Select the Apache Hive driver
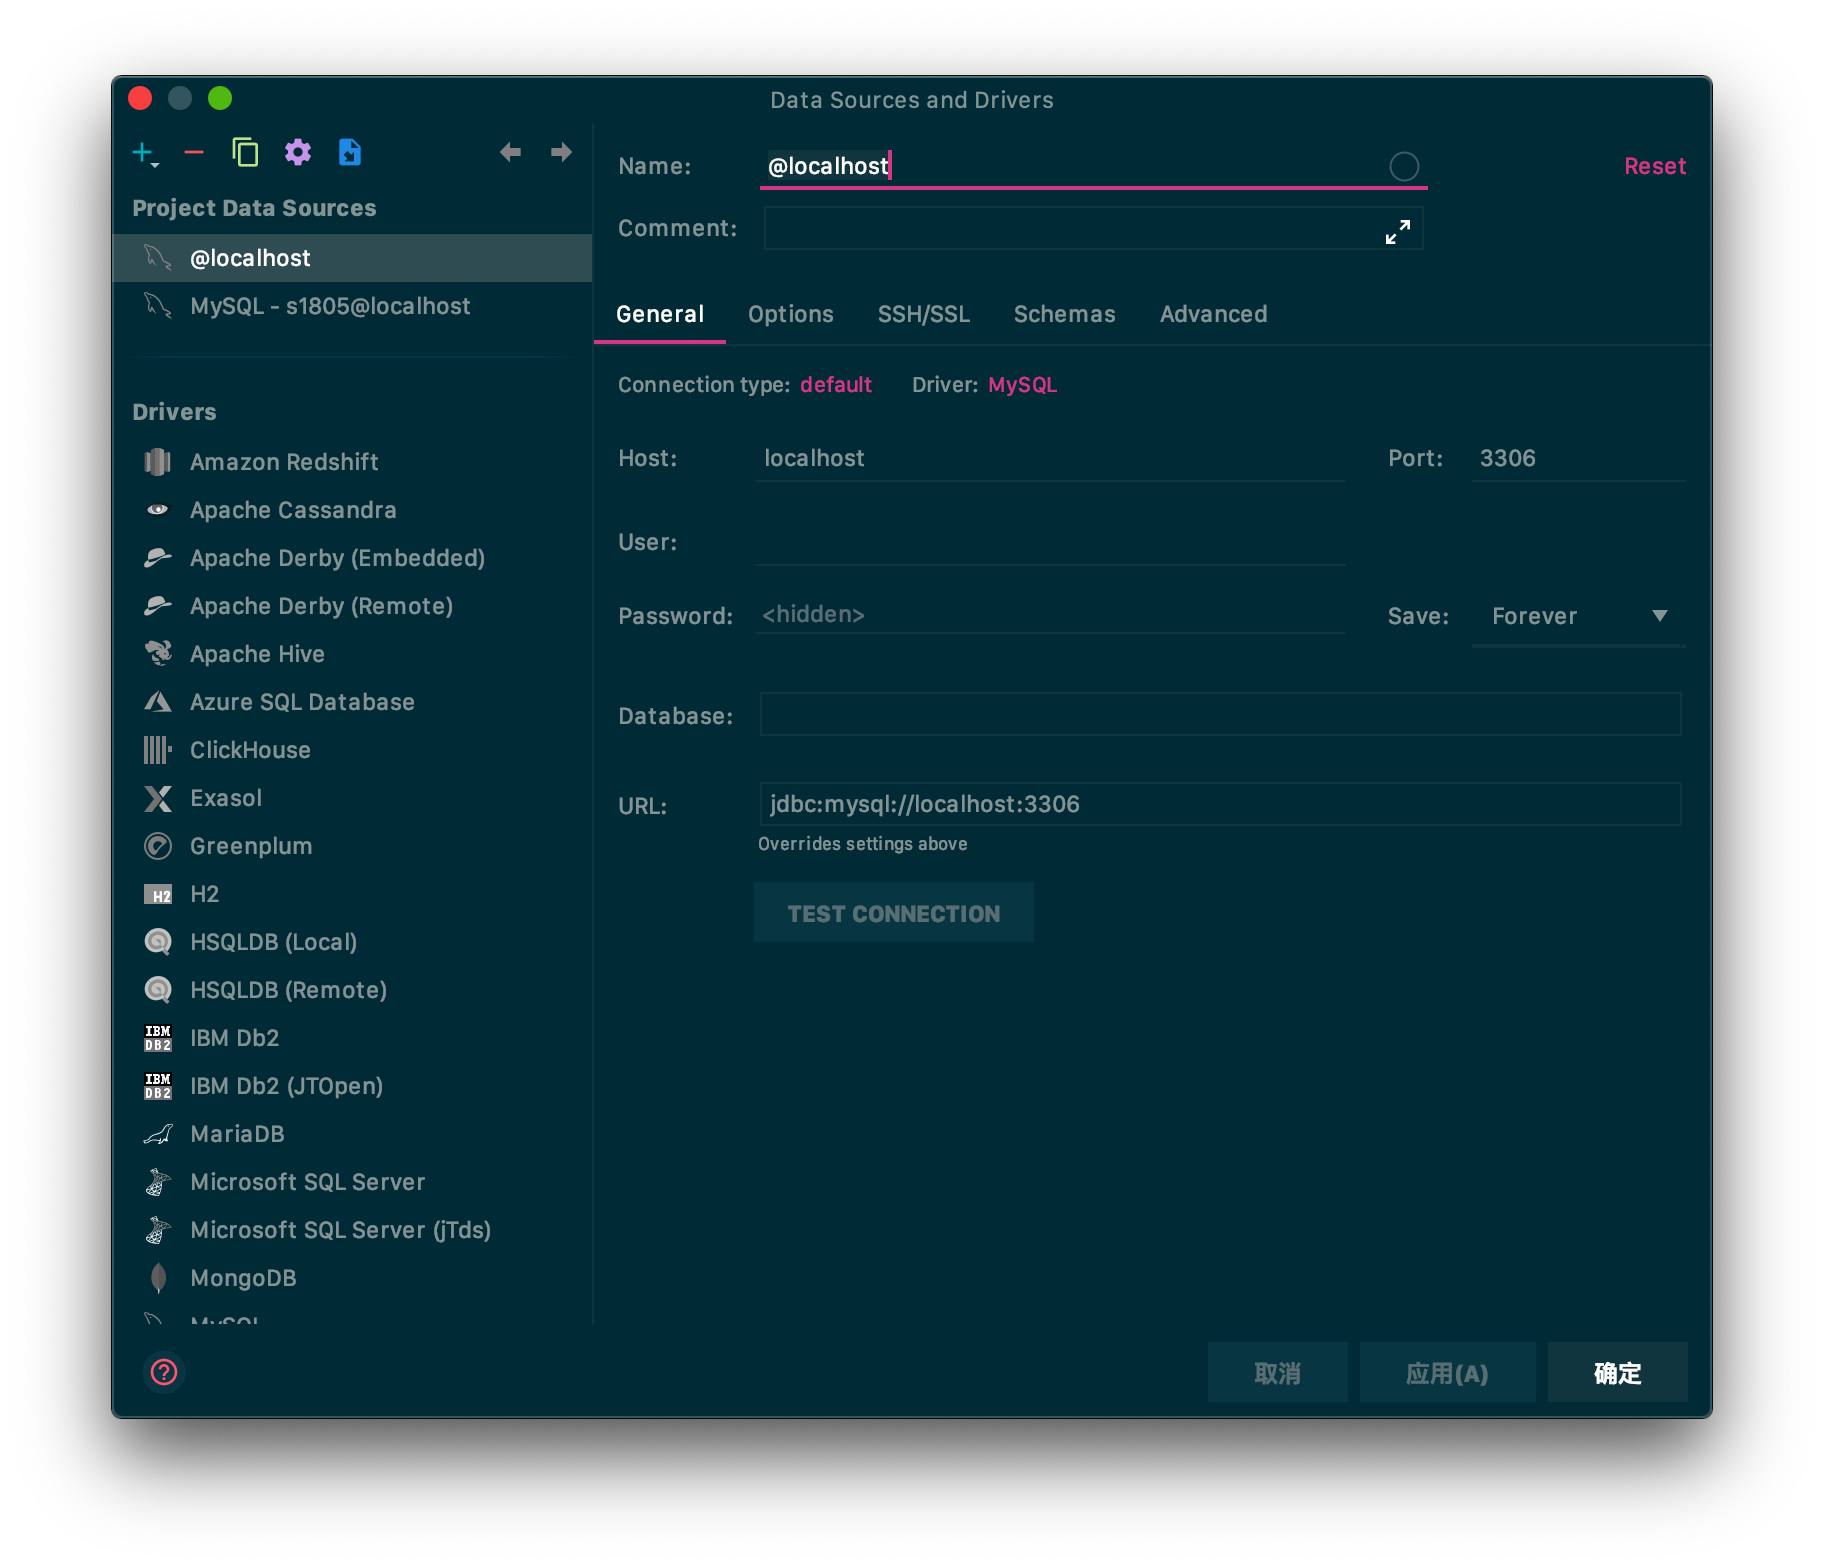The height and width of the screenshot is (1566, 1824). pos(352,654)
